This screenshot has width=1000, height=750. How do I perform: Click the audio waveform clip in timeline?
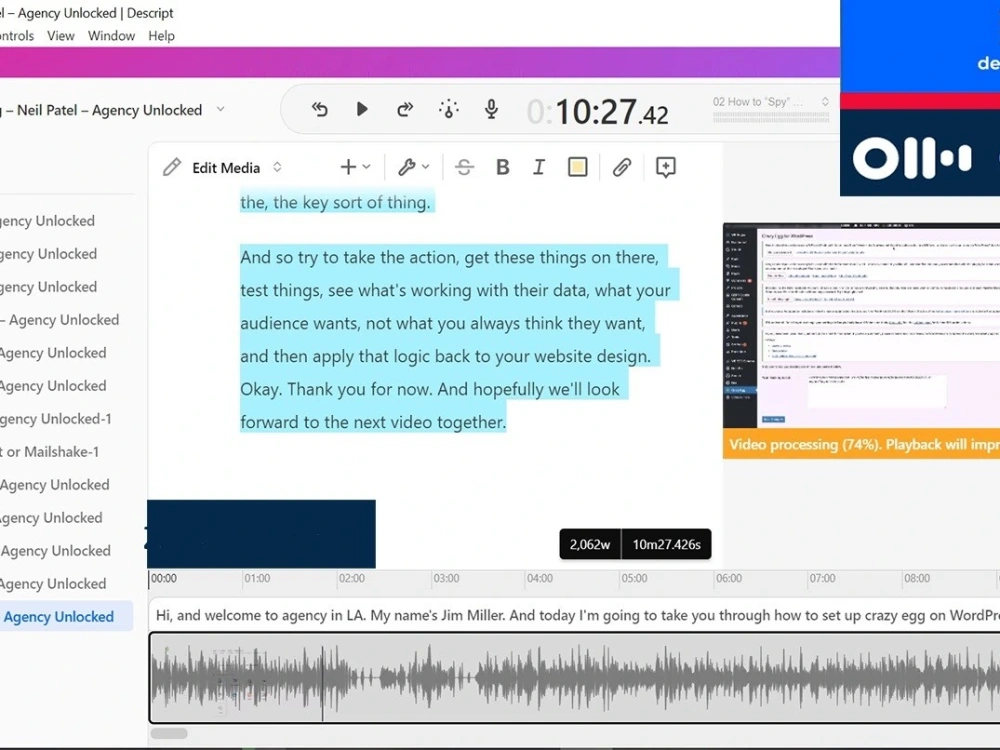click(574, 678)
